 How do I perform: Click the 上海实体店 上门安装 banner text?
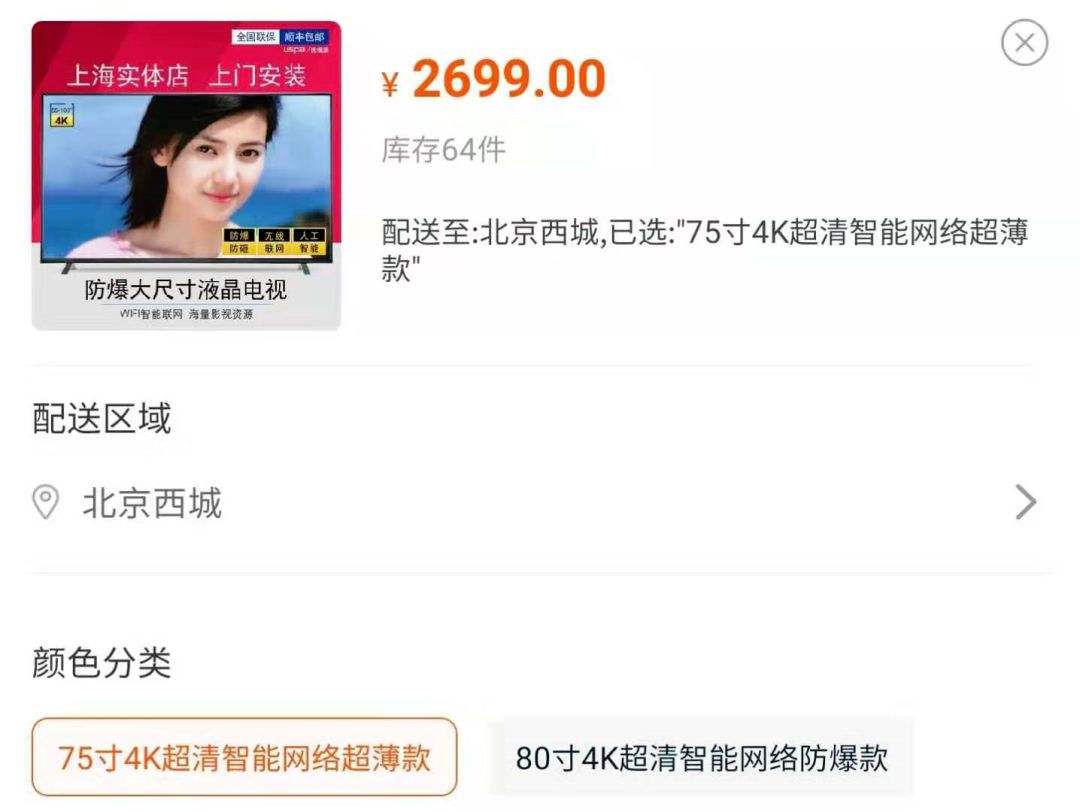point(187,74)
